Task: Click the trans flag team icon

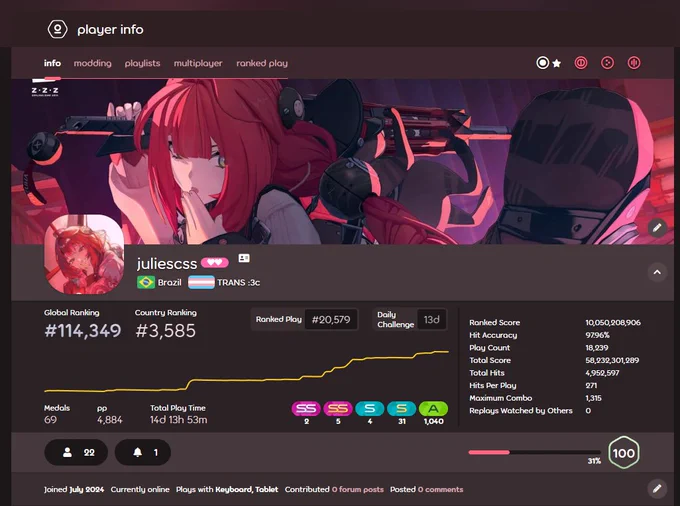Action: [x=201, y=282]
